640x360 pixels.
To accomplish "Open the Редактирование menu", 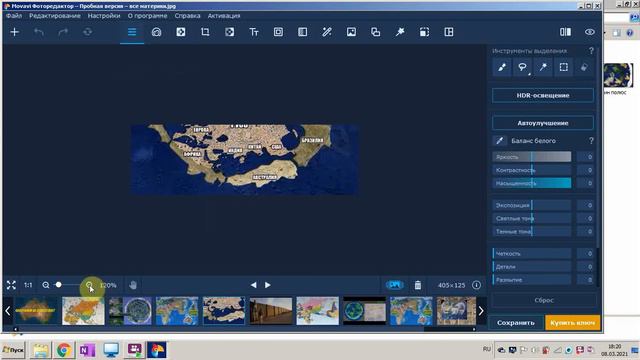I will (55, 16).
